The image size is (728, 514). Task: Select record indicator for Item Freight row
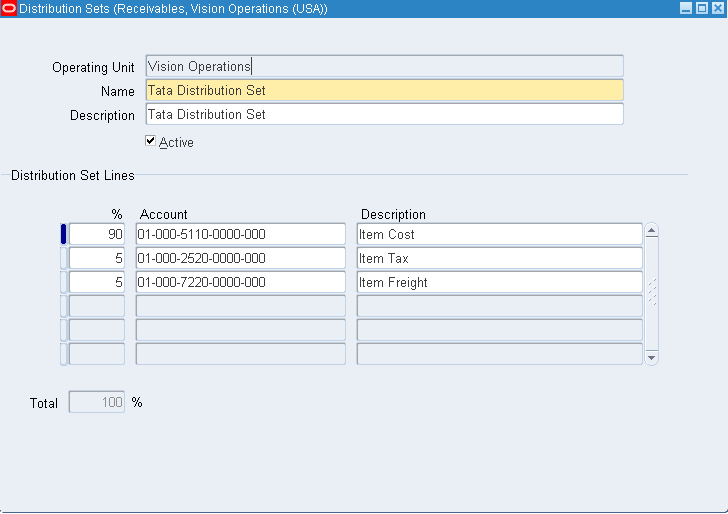[64, 282]
